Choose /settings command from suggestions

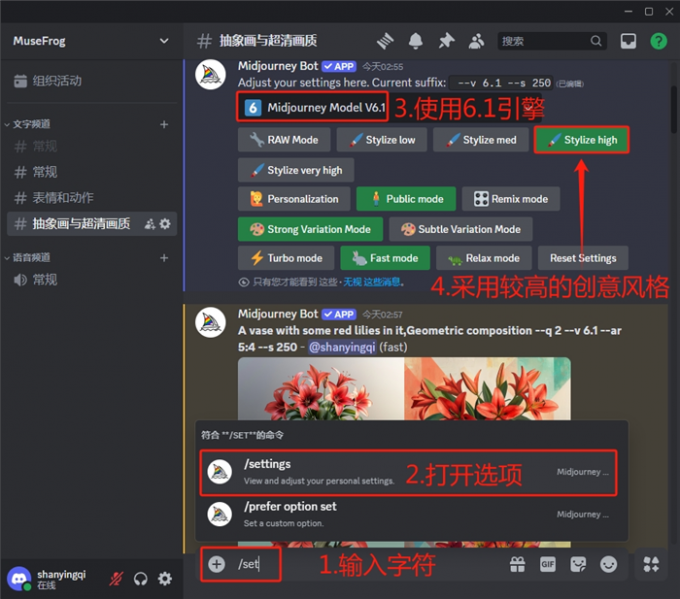pos(408,472)
